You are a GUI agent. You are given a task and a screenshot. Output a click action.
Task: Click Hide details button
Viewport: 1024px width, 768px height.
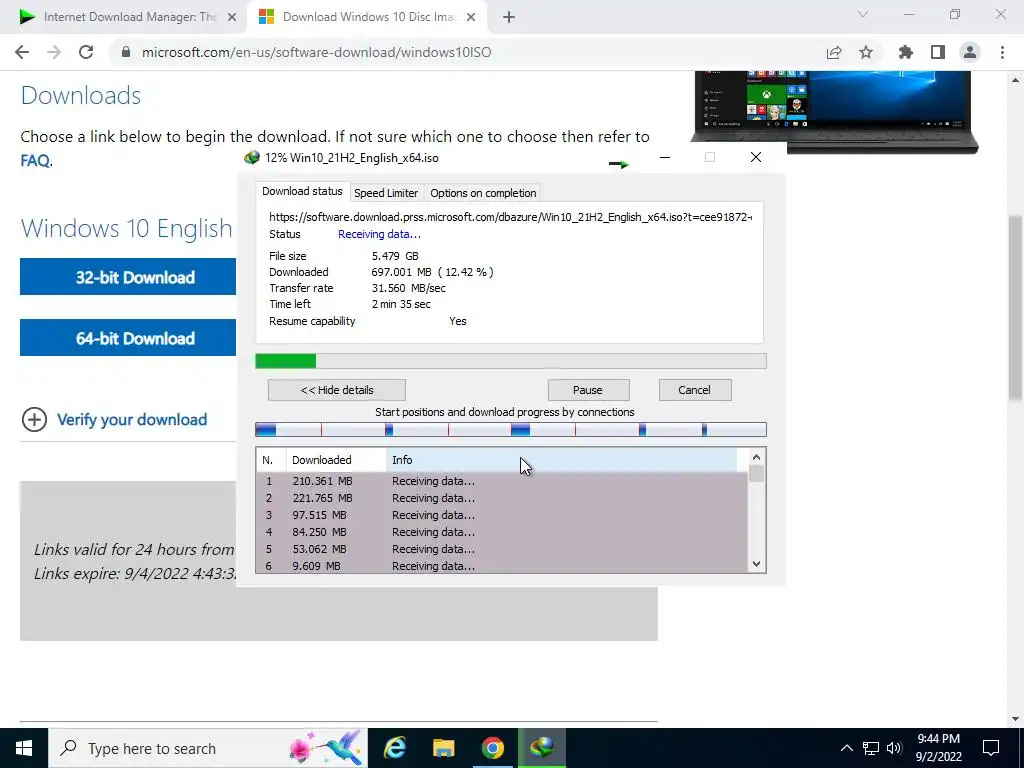point(337,390)
